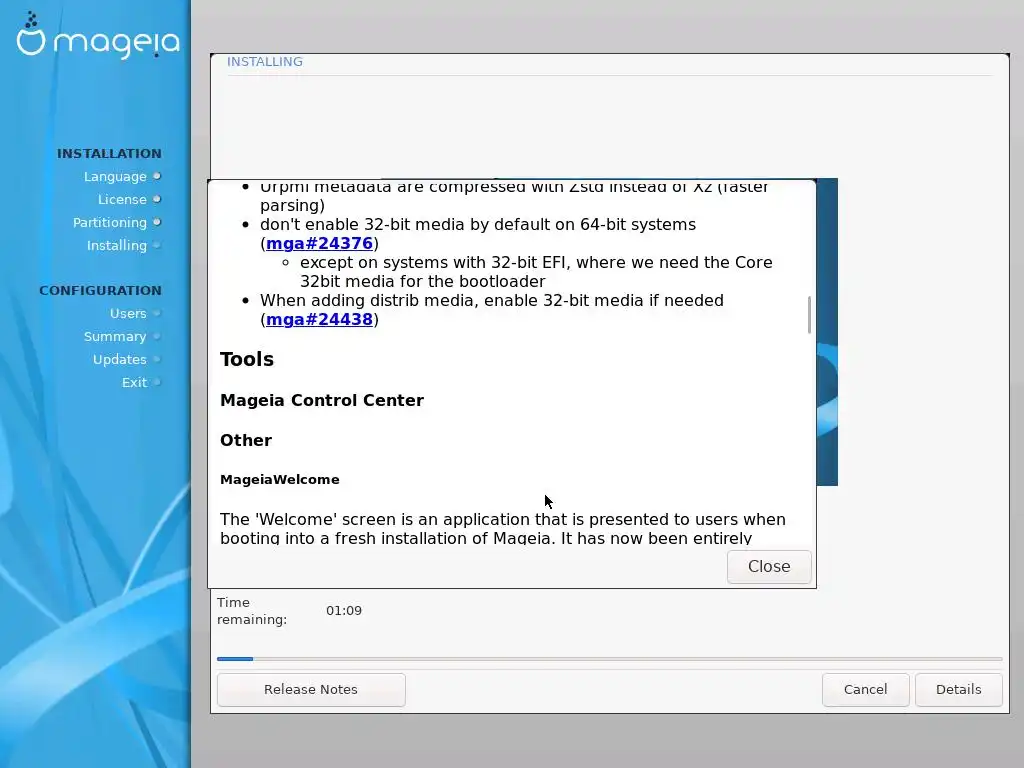Click the INSTALLATION sidebar heading
The width and height of the screenshot is (1024, 768).
pyautogui.click(x=109, y=153)
